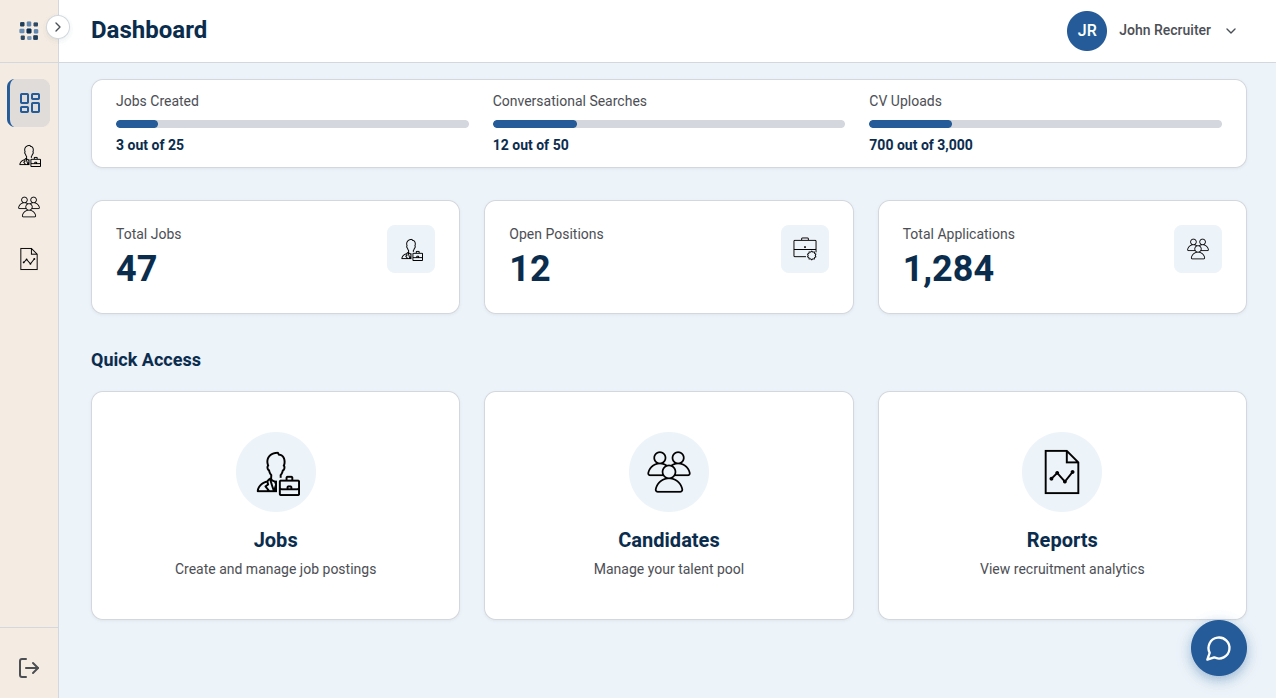Click the Open Positions value 12
The height and width of the screenshot is (698, 1276).
pos(530,268)
